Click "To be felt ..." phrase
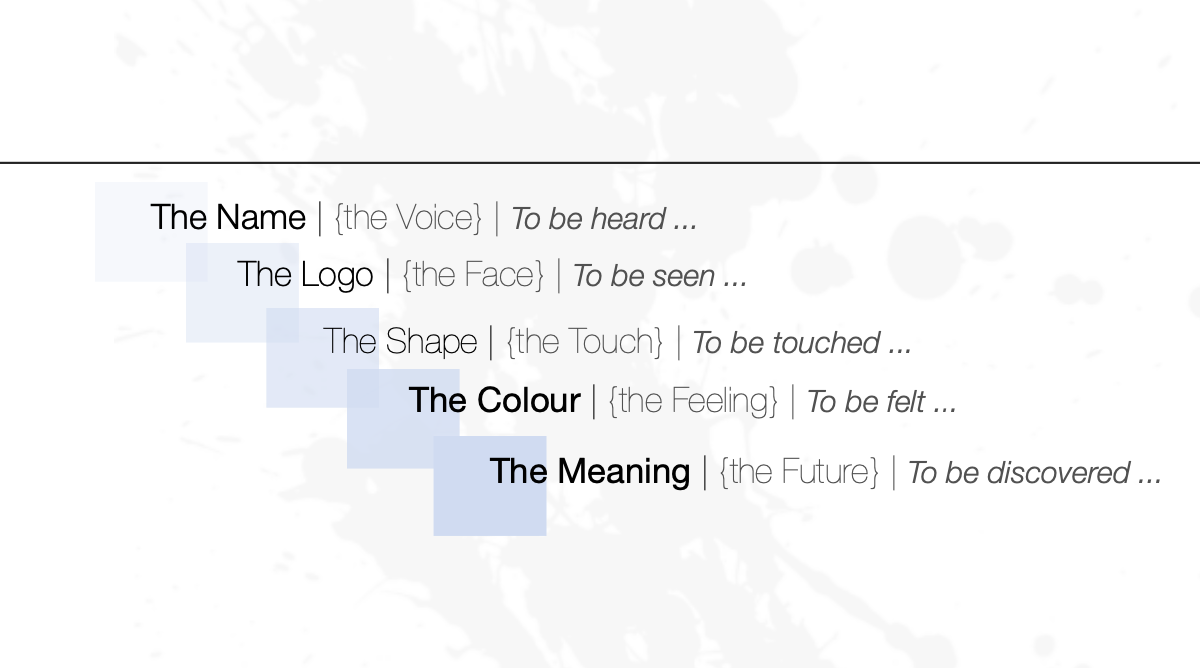The image size is (1200, 668). (882, 402)
